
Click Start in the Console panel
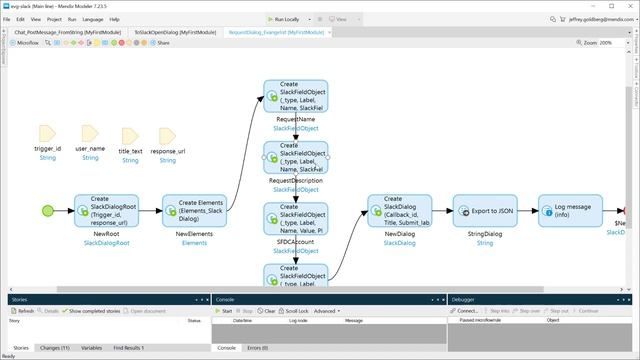click(x=224, y=311)
